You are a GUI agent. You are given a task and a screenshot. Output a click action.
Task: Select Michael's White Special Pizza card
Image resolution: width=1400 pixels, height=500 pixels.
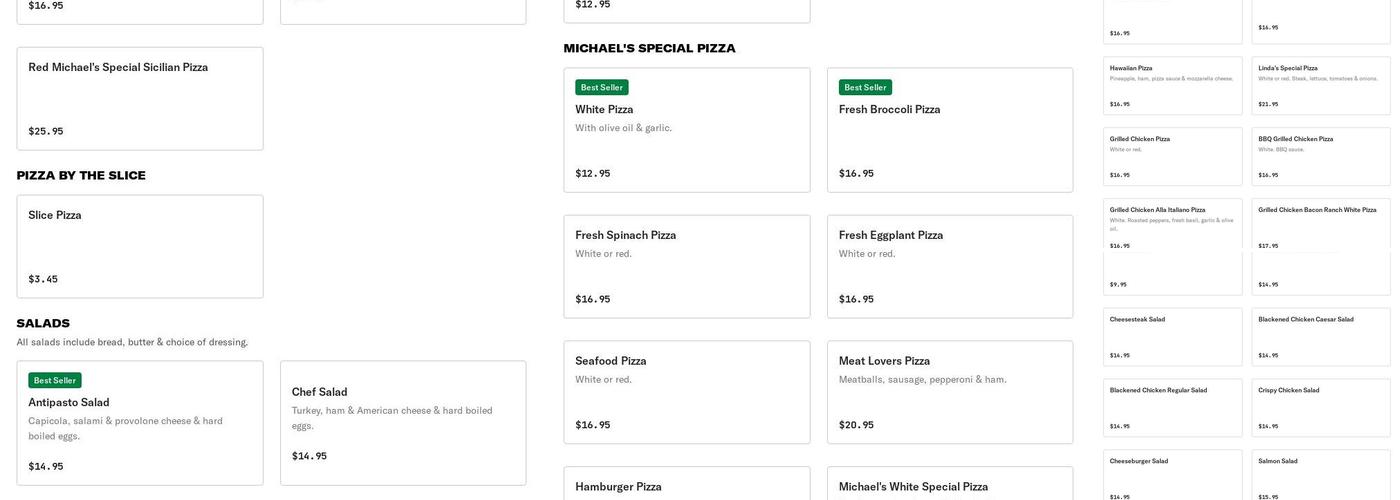(950, 484)
